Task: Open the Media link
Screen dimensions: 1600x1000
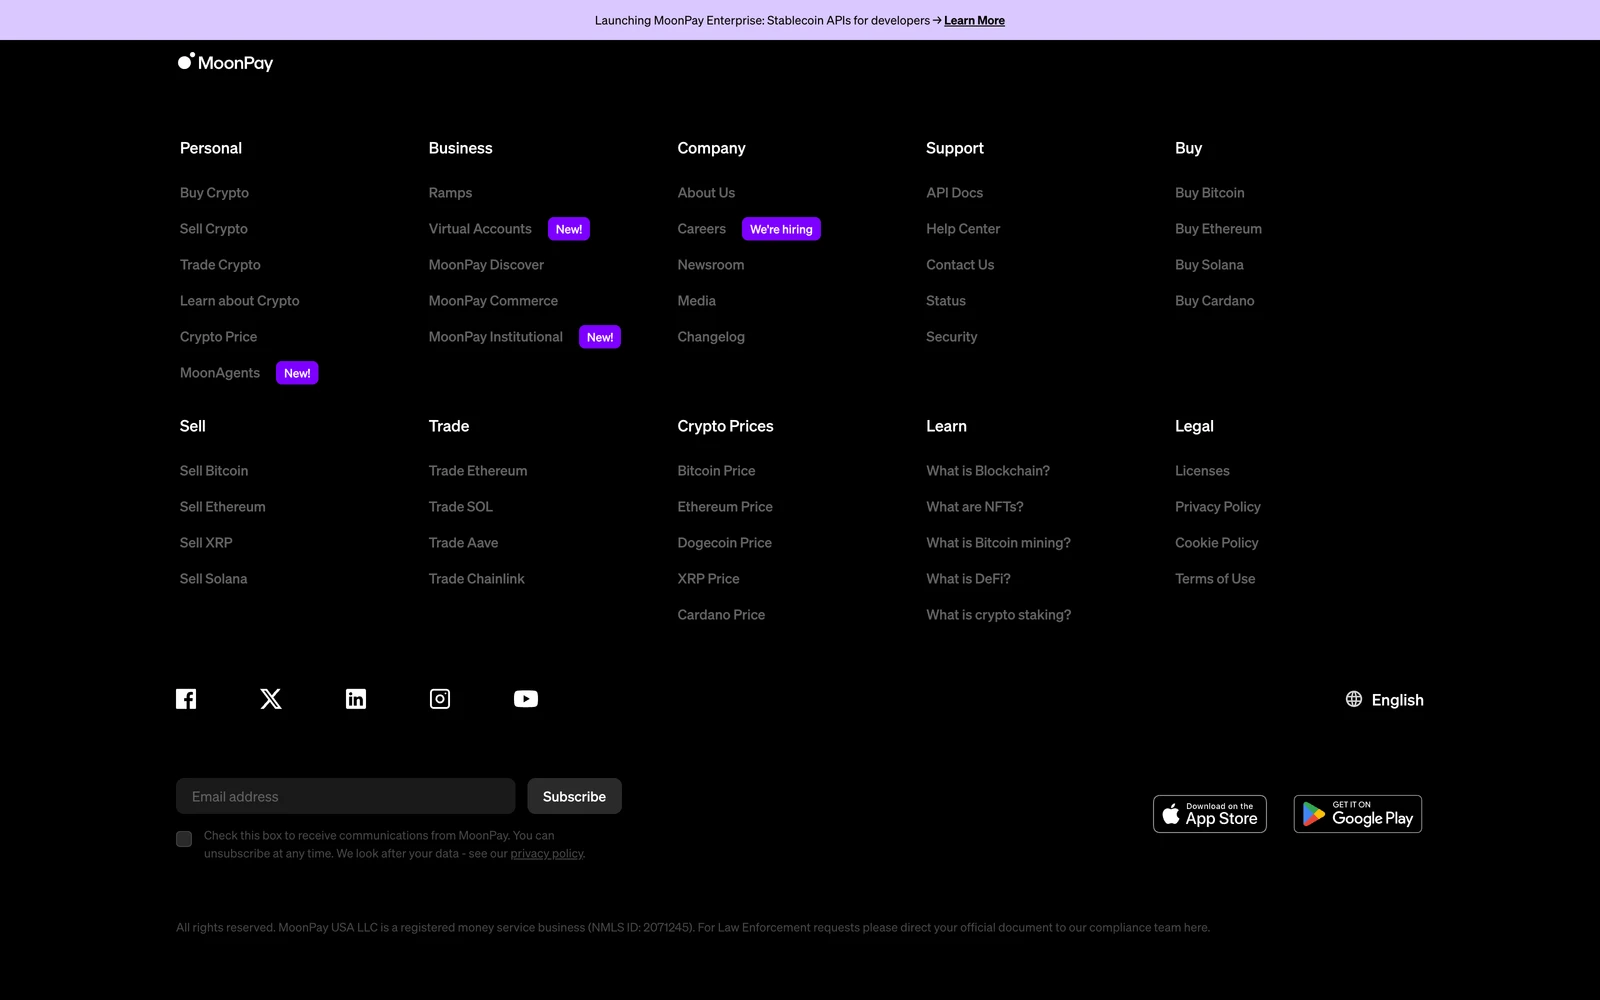Action: 697,301
